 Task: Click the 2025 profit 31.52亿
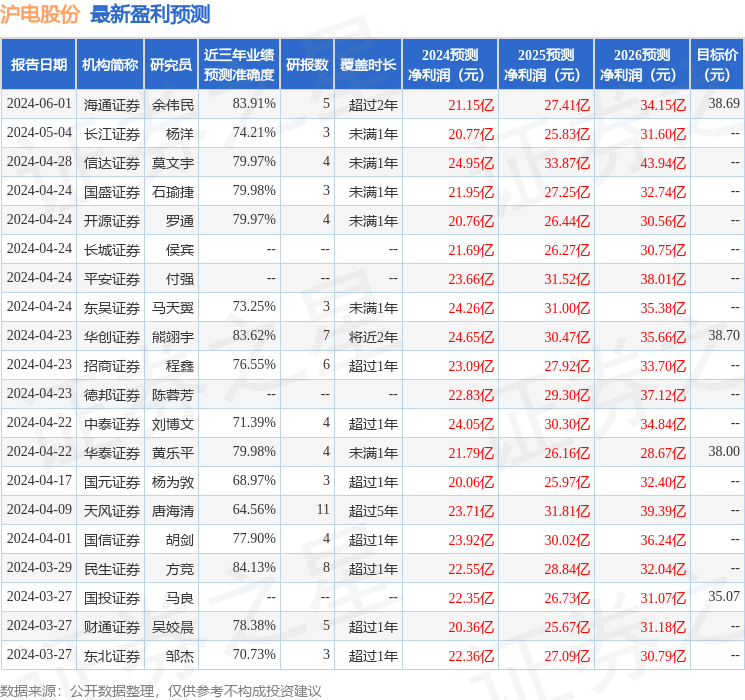[x=567, y=279]
